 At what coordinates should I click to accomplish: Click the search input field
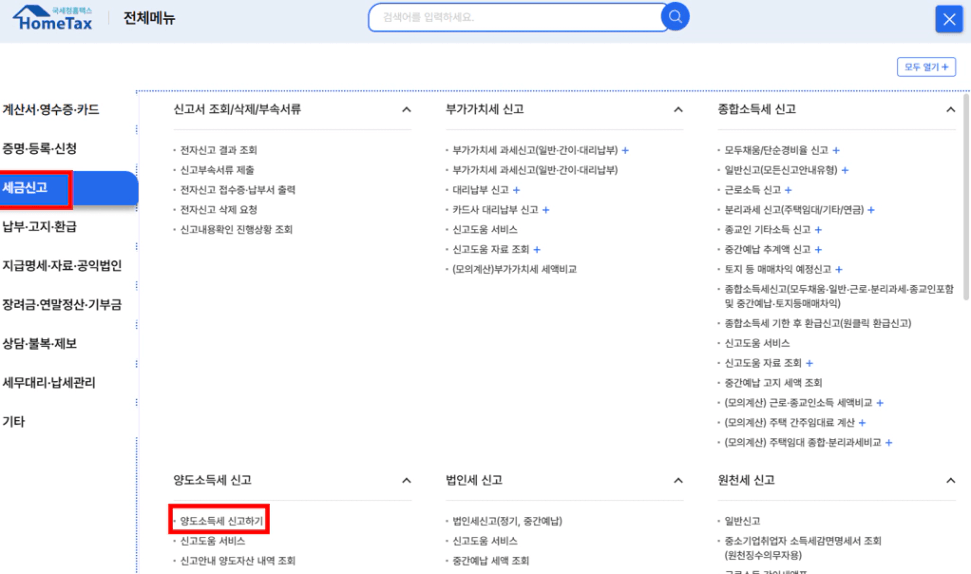[x=515, y=17]
